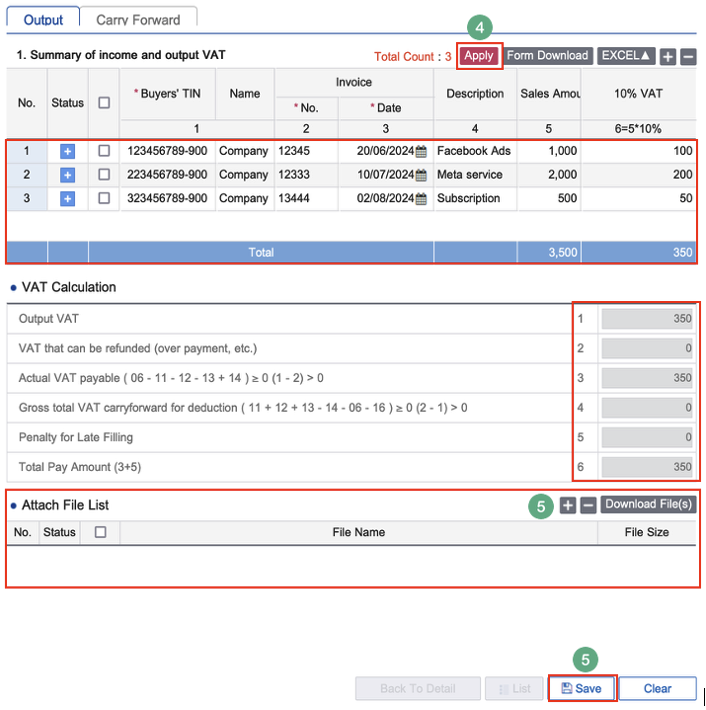The height and width of the screenshot is (710, 706).
Task: Click the Clear button
Action: (658, 688)
